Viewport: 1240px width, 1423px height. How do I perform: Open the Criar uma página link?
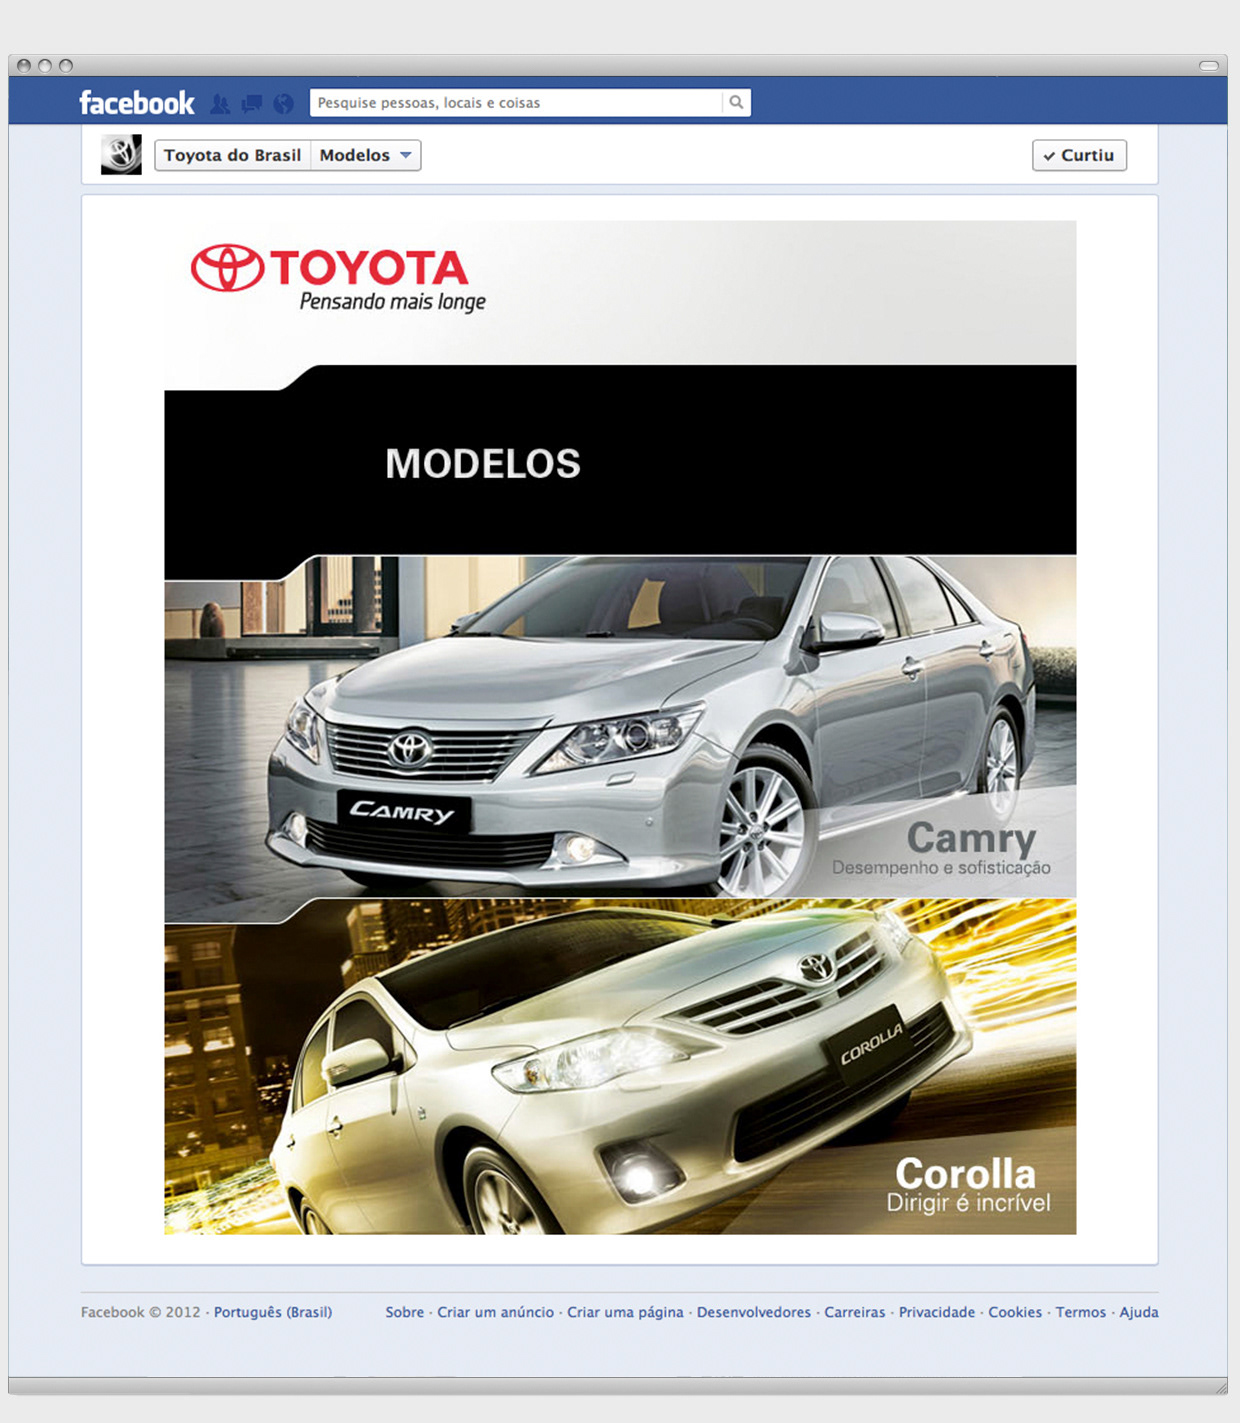pos(625,1312)
